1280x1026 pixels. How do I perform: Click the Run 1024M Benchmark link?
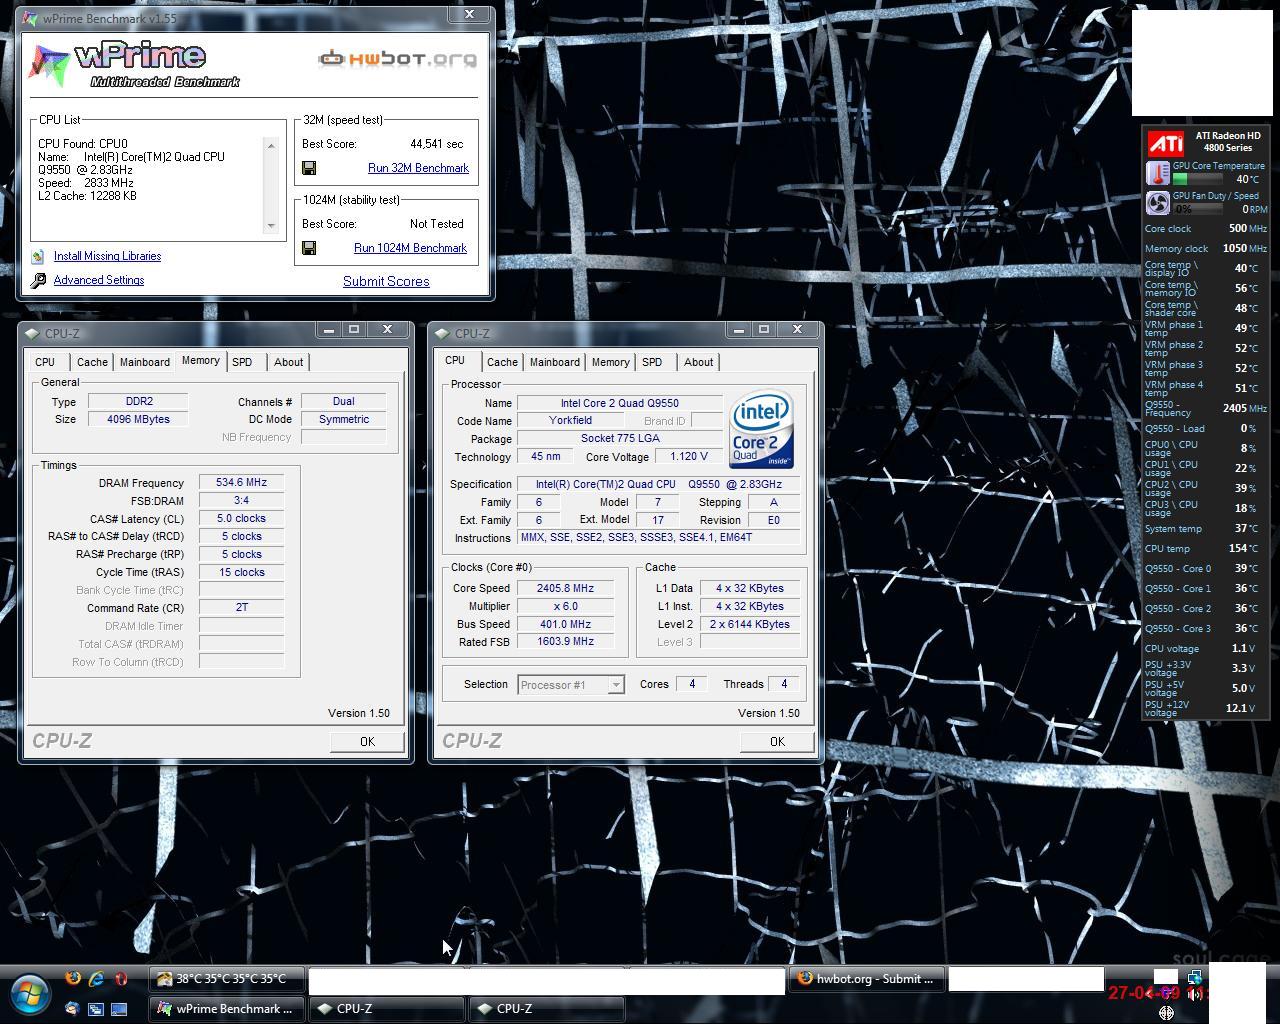click(x=410, y=248)
